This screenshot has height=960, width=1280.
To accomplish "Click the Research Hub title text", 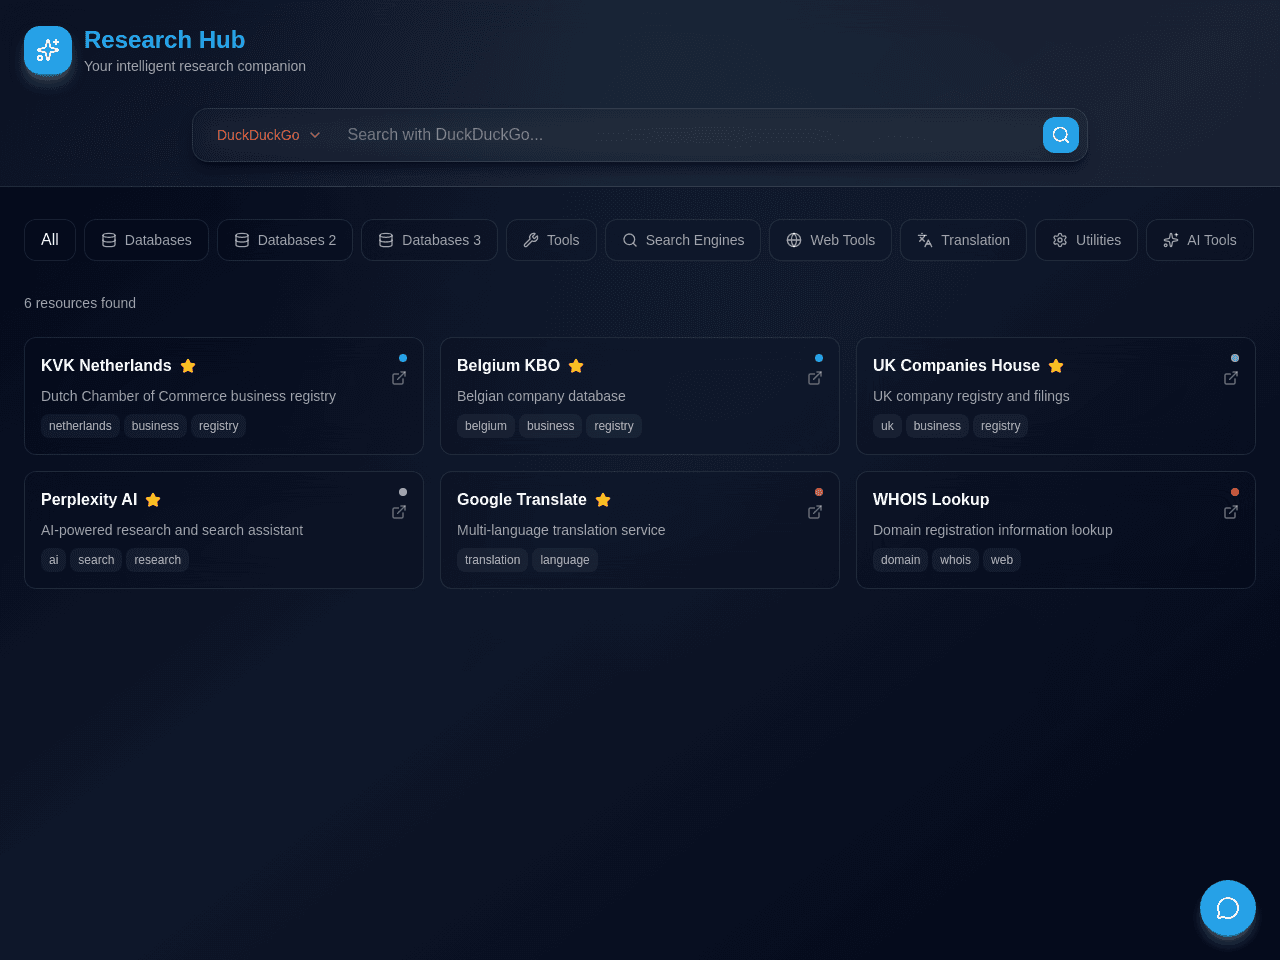I will click(x=164, y=40).
